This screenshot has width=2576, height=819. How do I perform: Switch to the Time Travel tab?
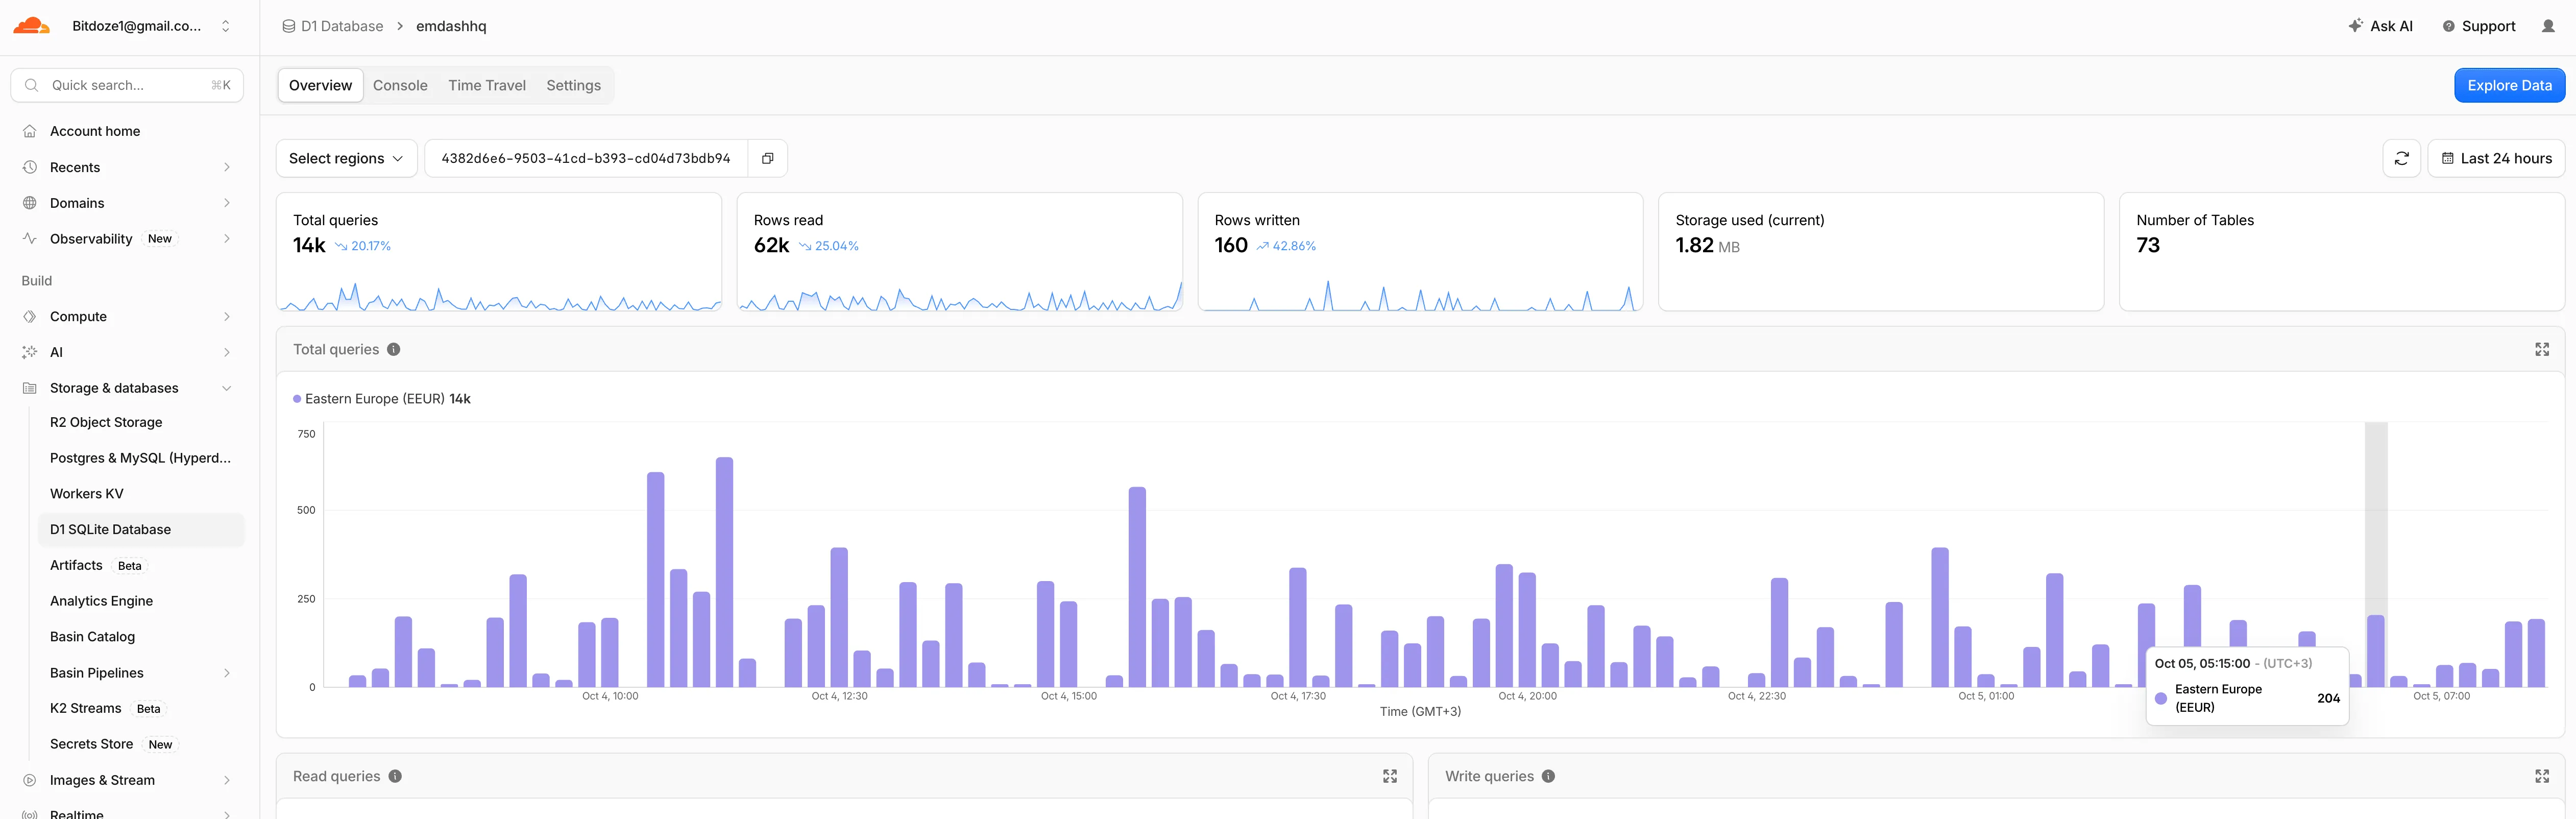(x=487, y=85)
